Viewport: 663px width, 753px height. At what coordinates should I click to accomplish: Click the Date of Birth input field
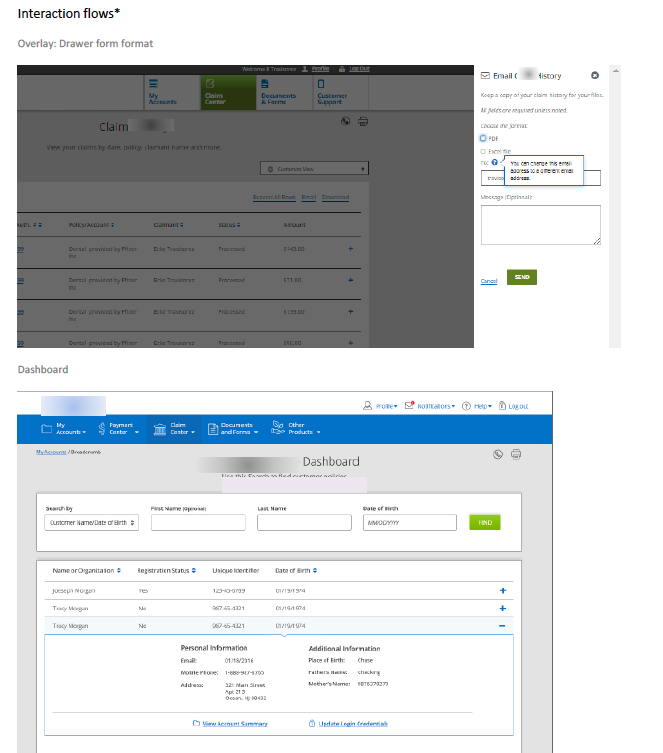(410, 523)
